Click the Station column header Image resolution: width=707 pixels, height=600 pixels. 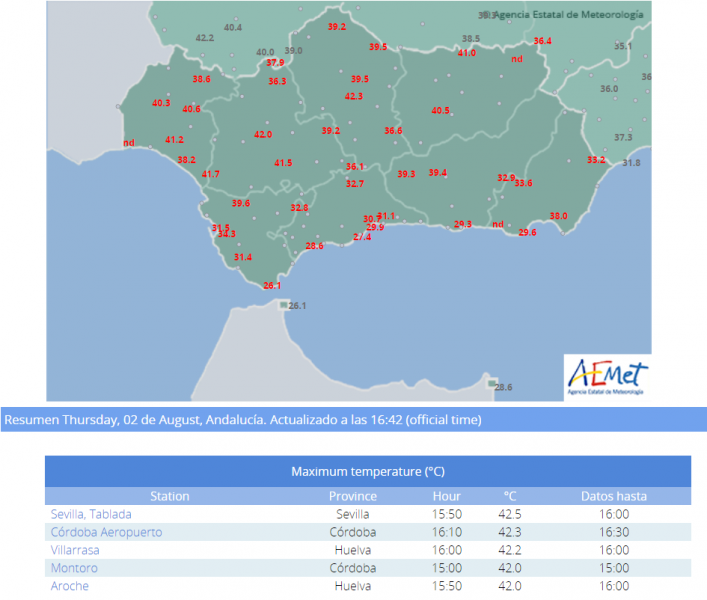click(x=170, y=496)
